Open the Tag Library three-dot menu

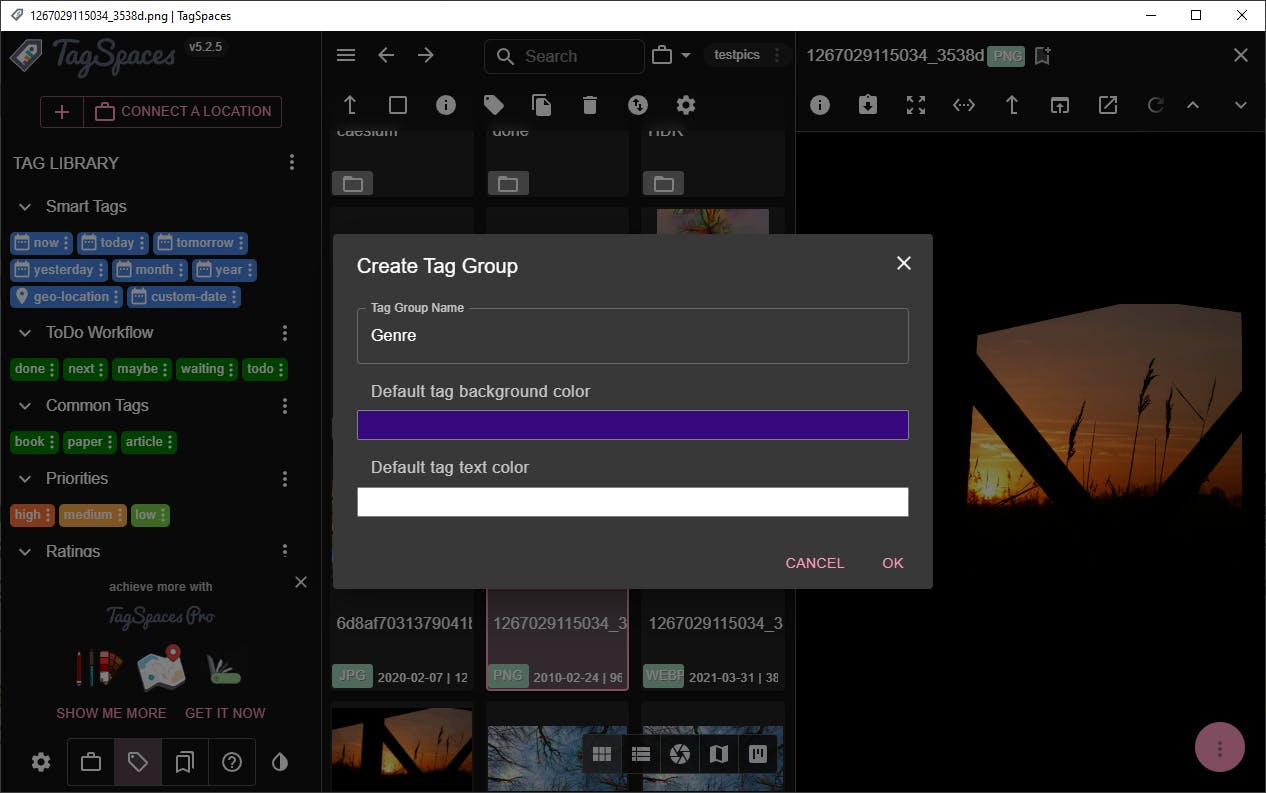pyautogui.click(x=292, y=163)
